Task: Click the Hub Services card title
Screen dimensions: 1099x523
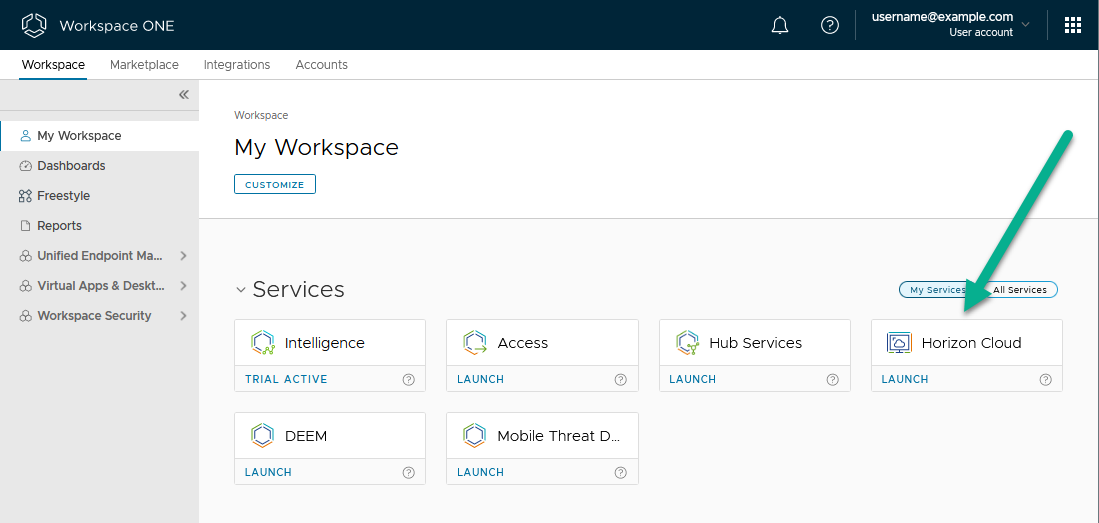Action: [x=756, y=343]
